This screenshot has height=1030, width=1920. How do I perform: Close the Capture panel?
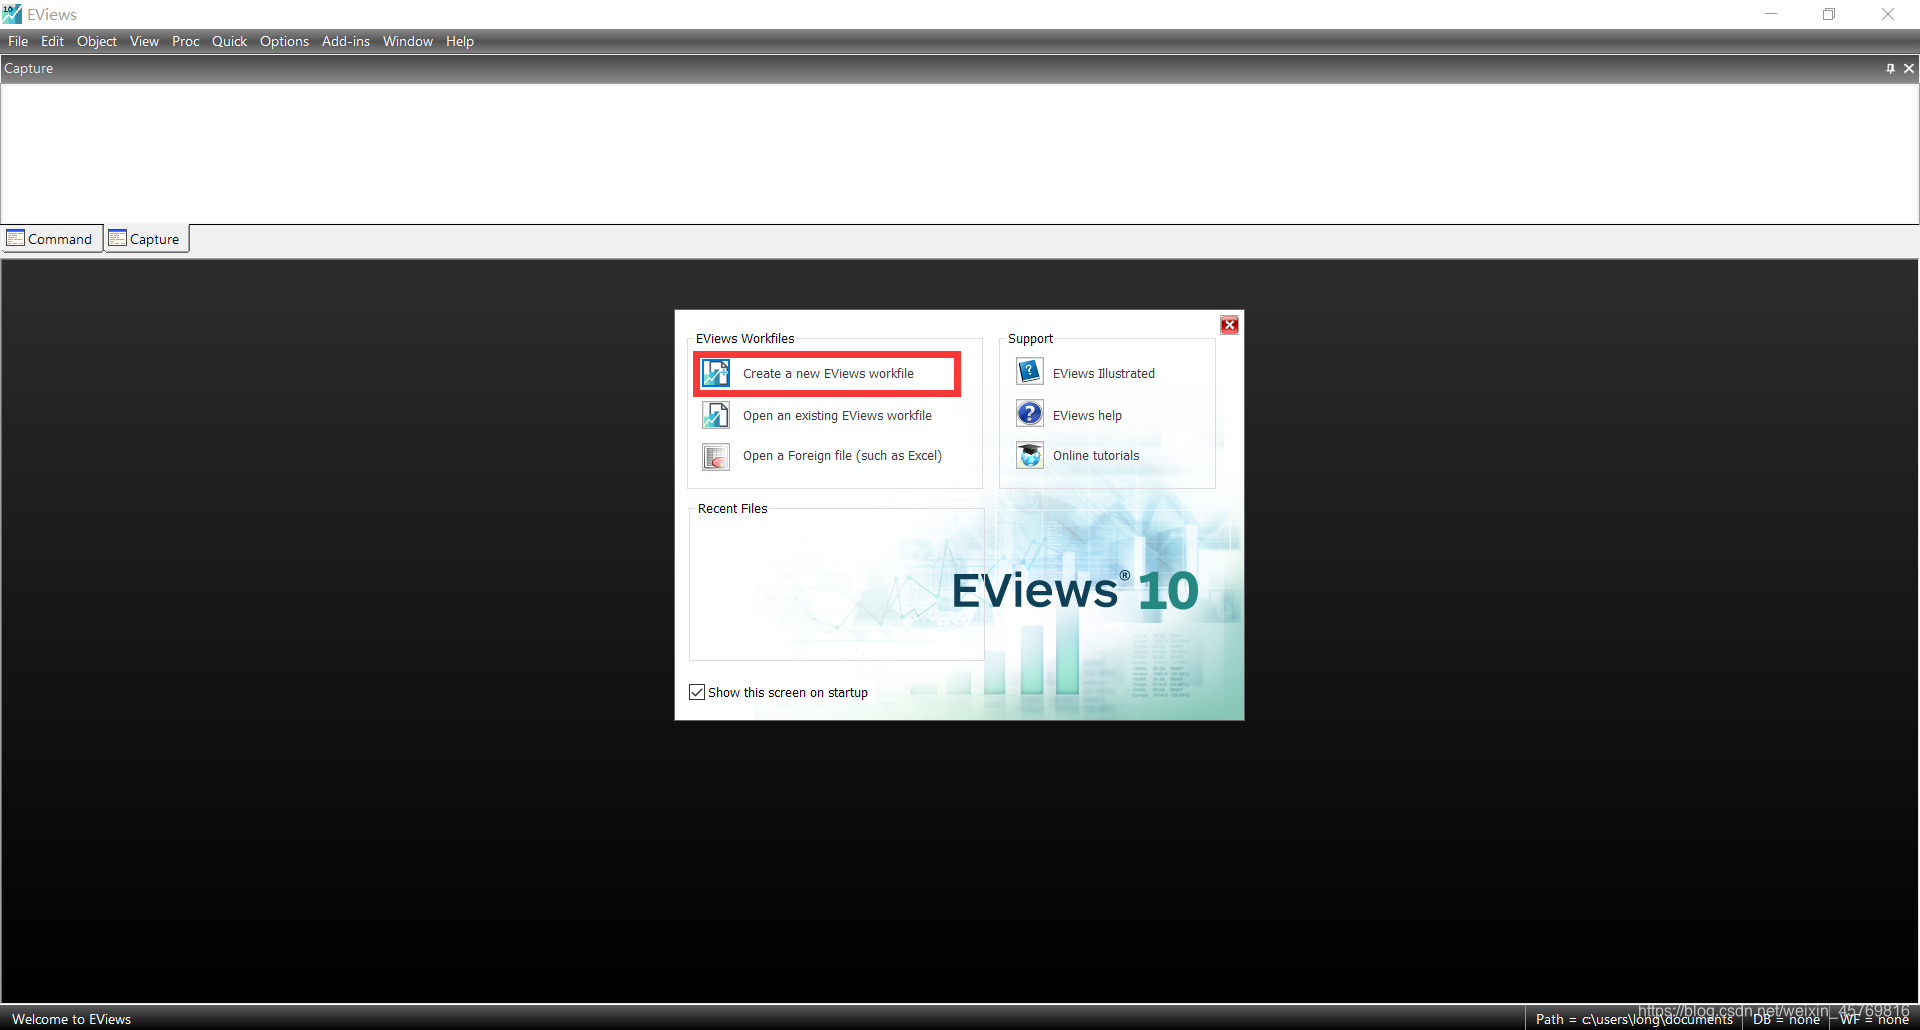[1909, 68]
